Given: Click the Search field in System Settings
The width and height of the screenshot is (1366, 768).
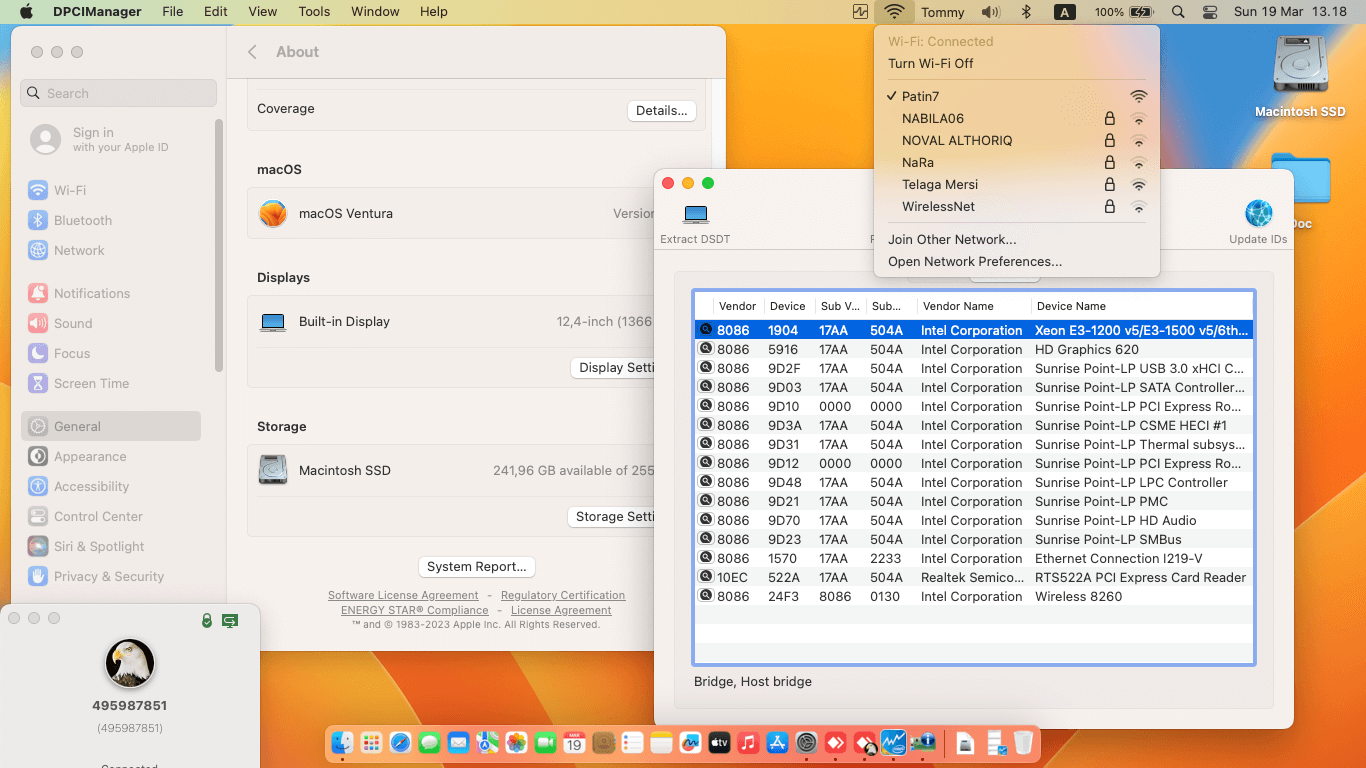Looking at the screenshot, I should click(118, 93).
